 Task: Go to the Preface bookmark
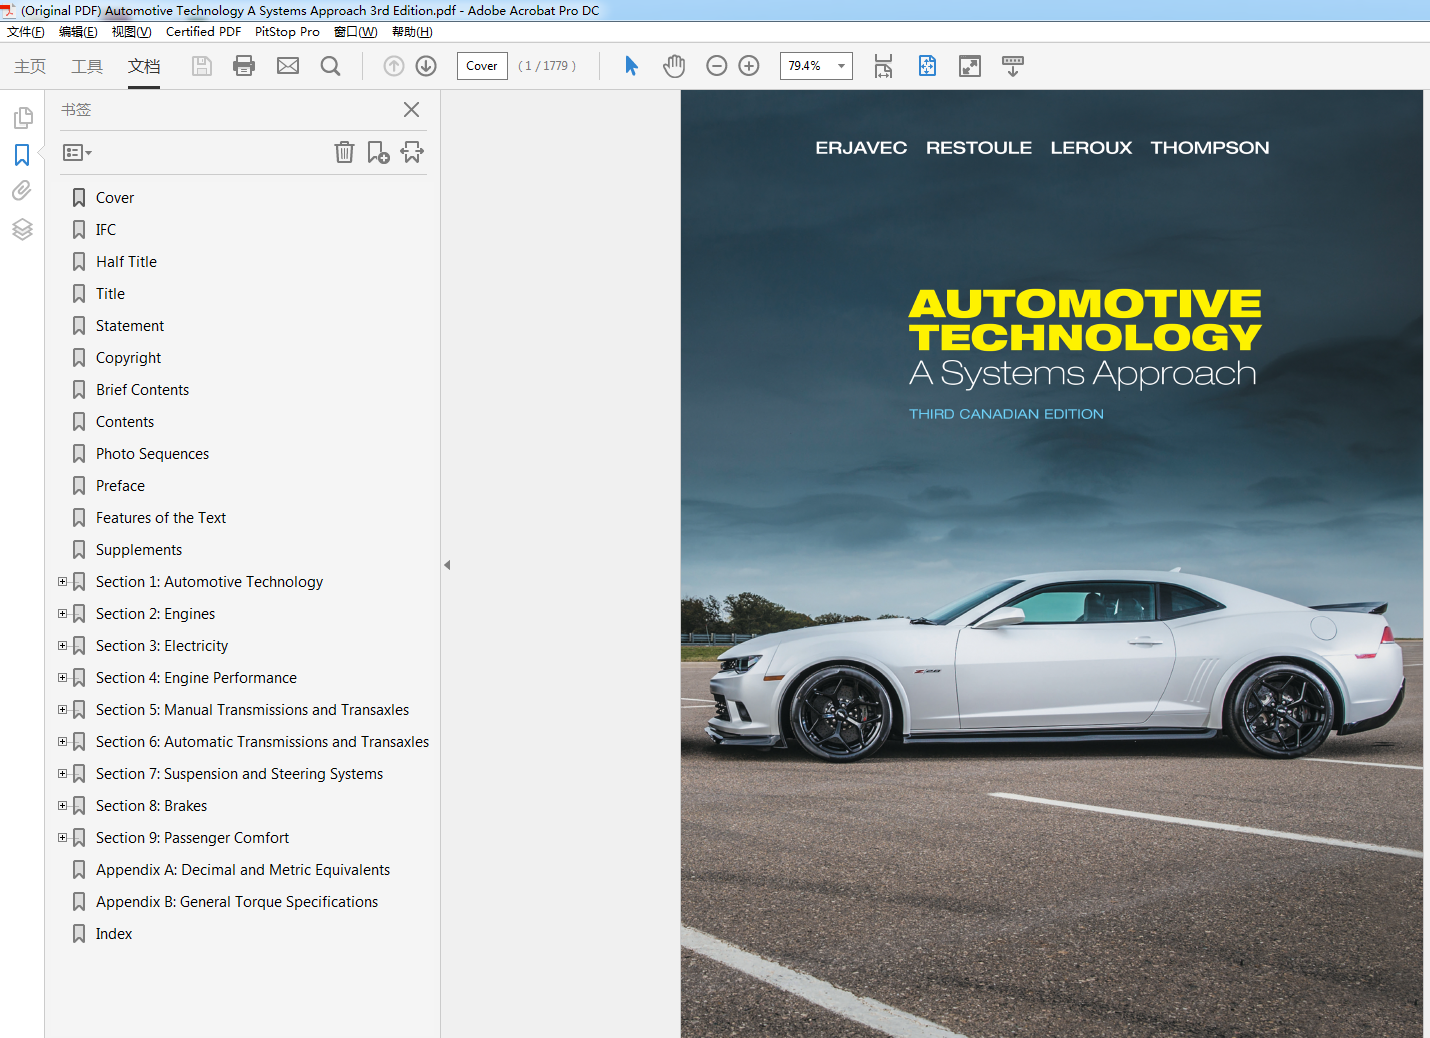[x=120, y=486]
